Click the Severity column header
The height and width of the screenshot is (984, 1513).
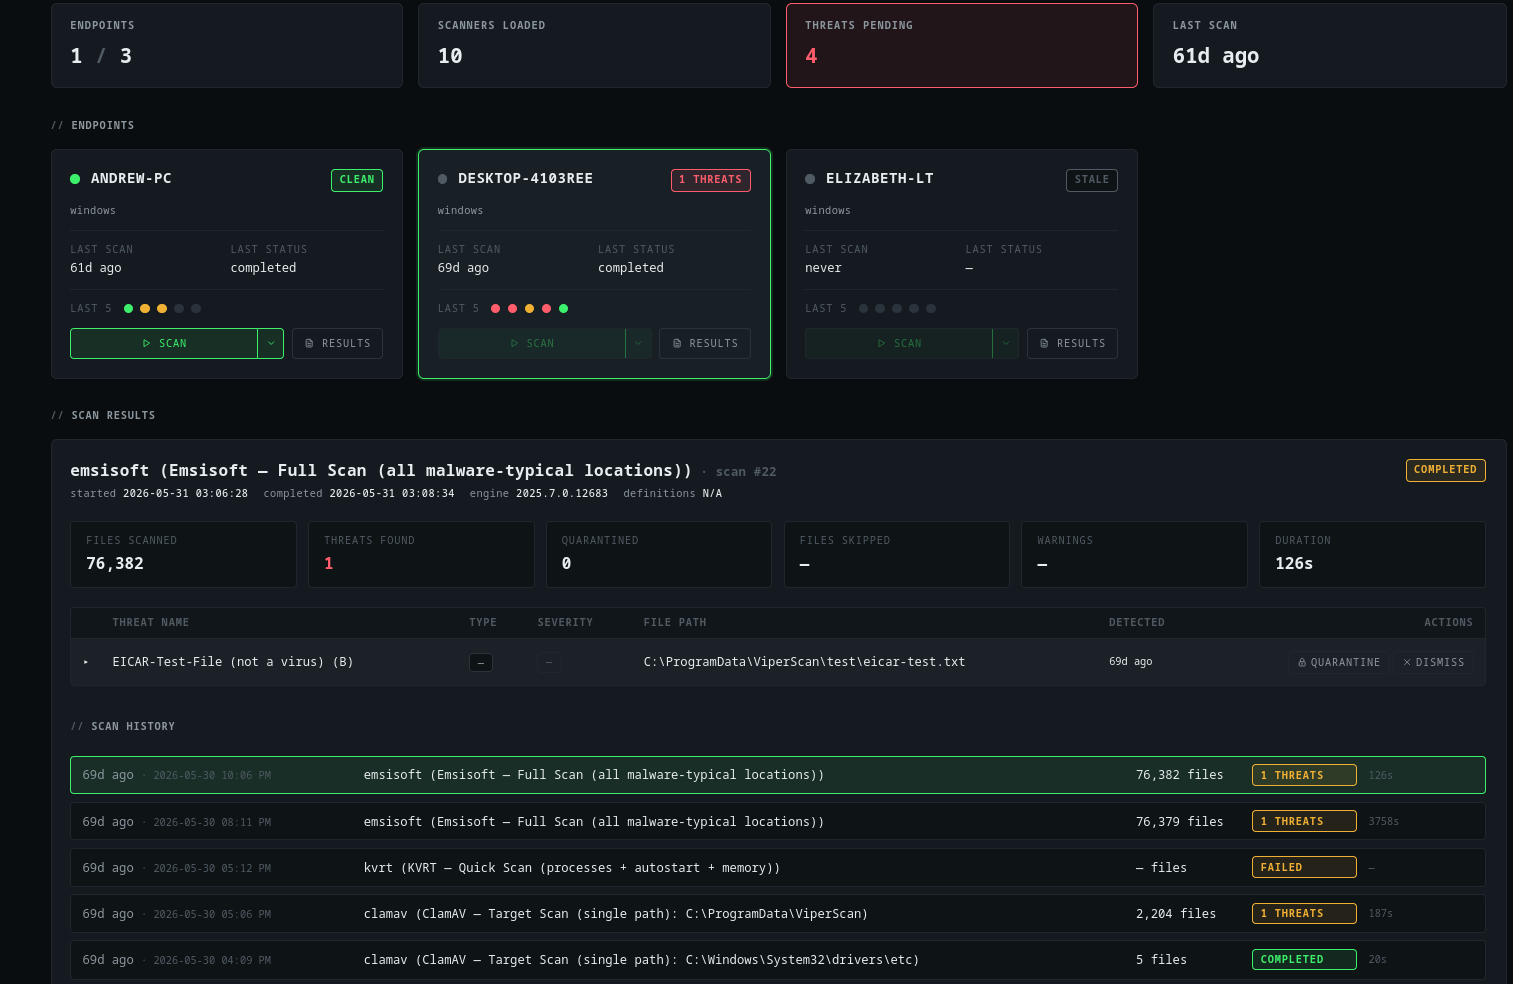pos(565,622)
